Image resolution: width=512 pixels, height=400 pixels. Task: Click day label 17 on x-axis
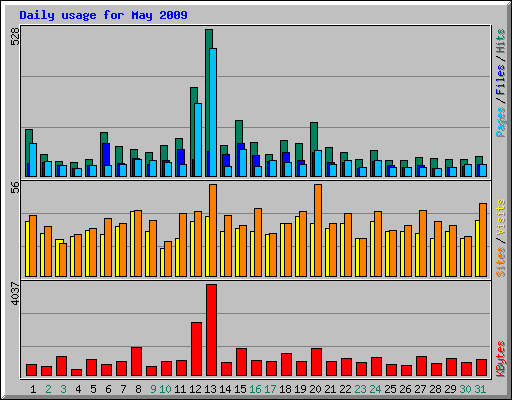[270, 389]
